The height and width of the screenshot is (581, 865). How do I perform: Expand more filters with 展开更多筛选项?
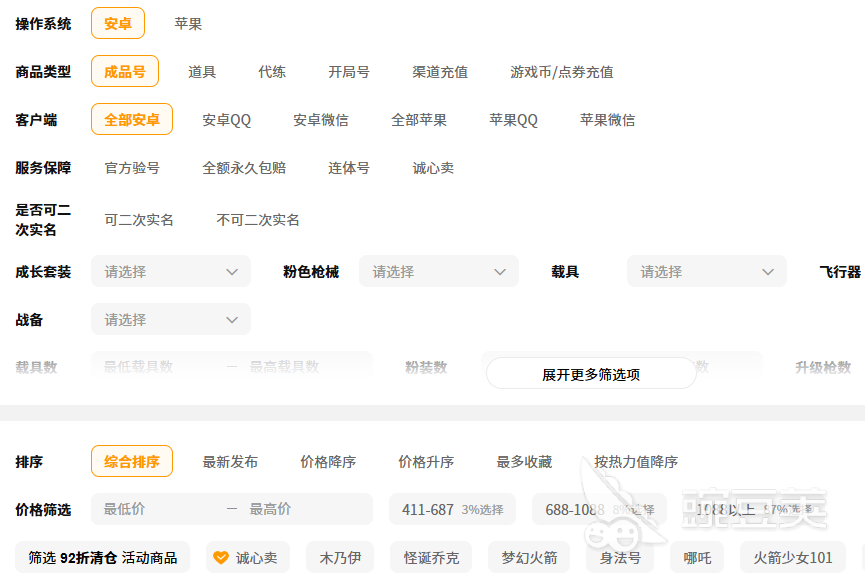(591, 374)
